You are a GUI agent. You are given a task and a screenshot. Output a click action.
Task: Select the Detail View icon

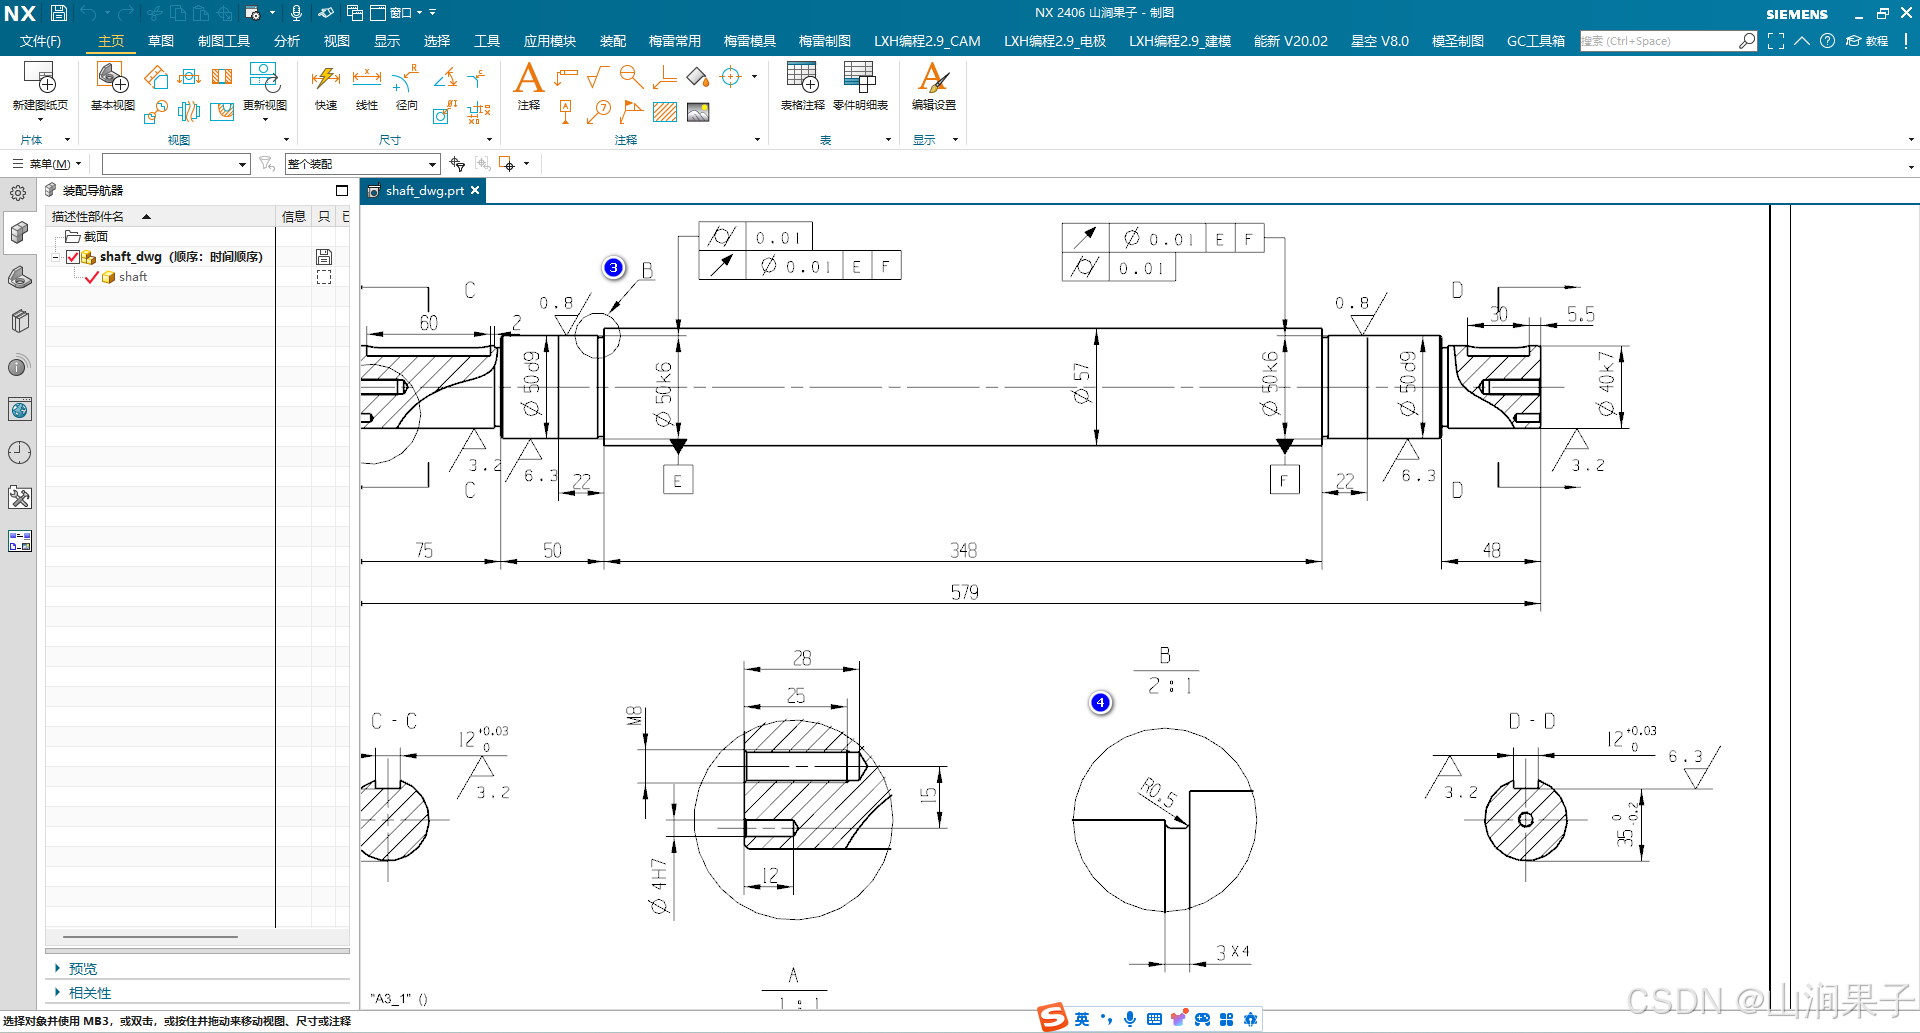156,112
